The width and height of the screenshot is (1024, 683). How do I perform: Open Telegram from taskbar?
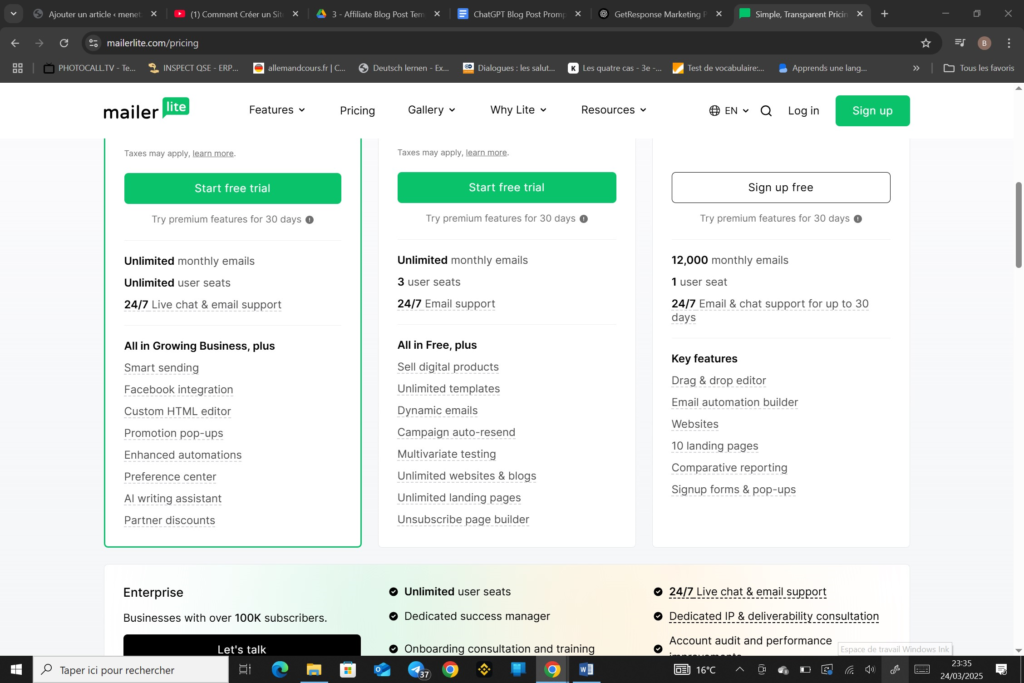pos(417,669)
